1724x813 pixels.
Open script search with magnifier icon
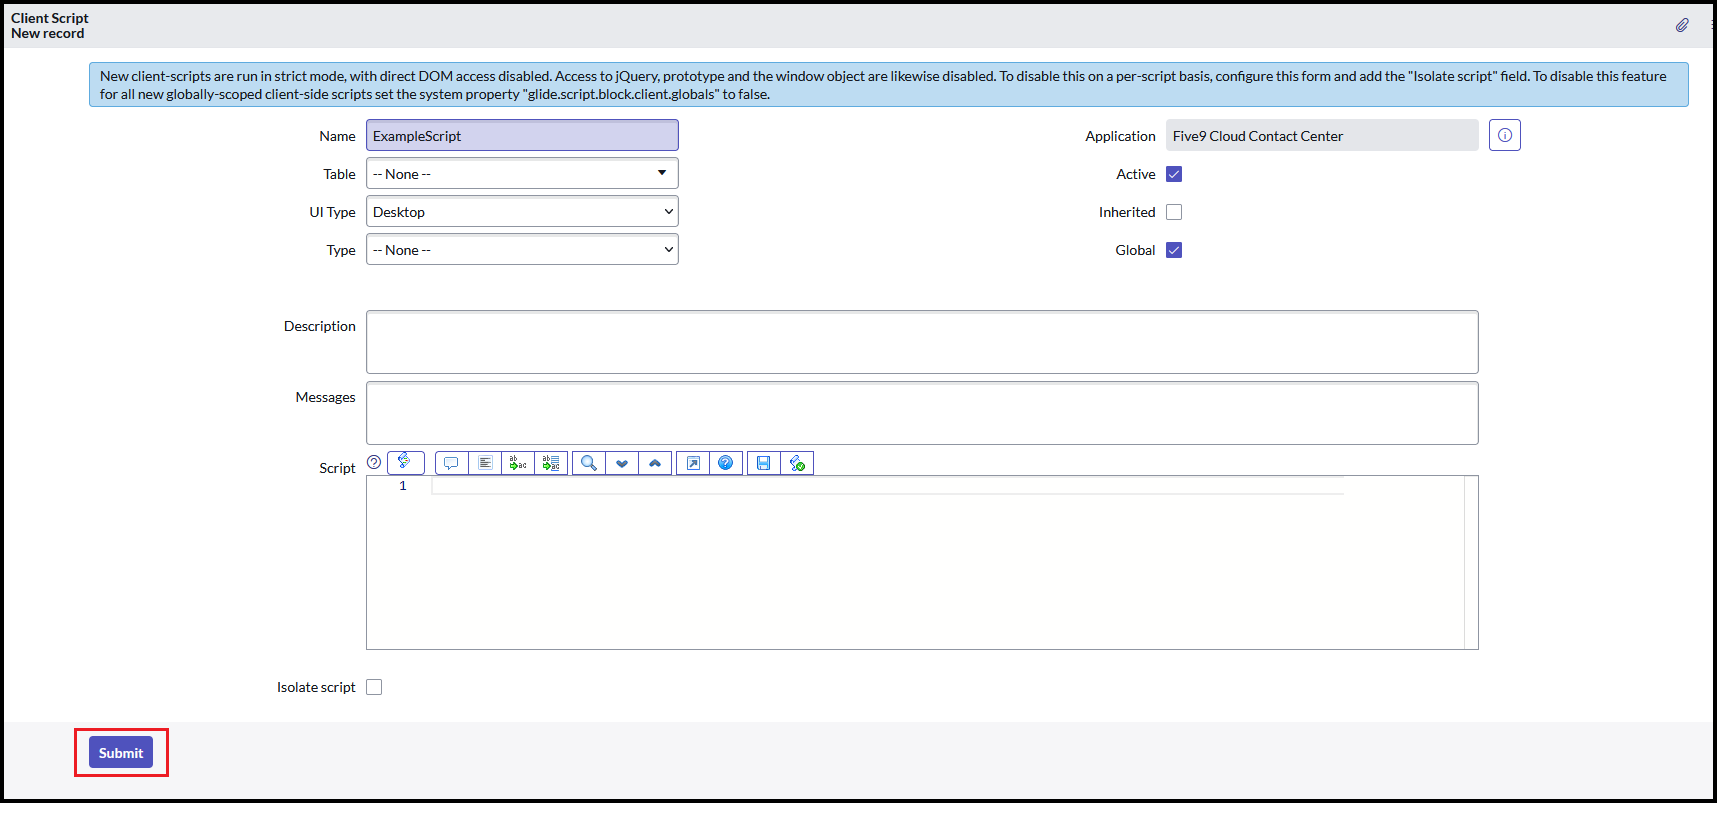[589, 463]
